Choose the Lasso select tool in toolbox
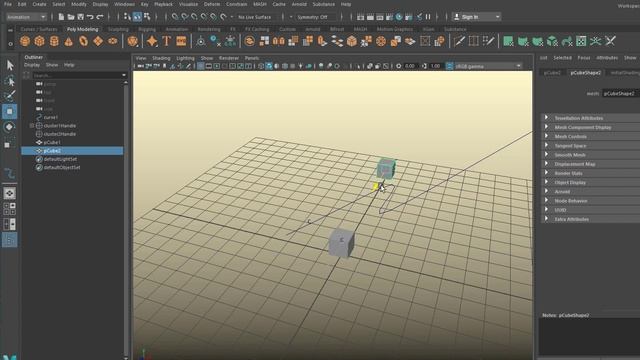 pos(10,81)
